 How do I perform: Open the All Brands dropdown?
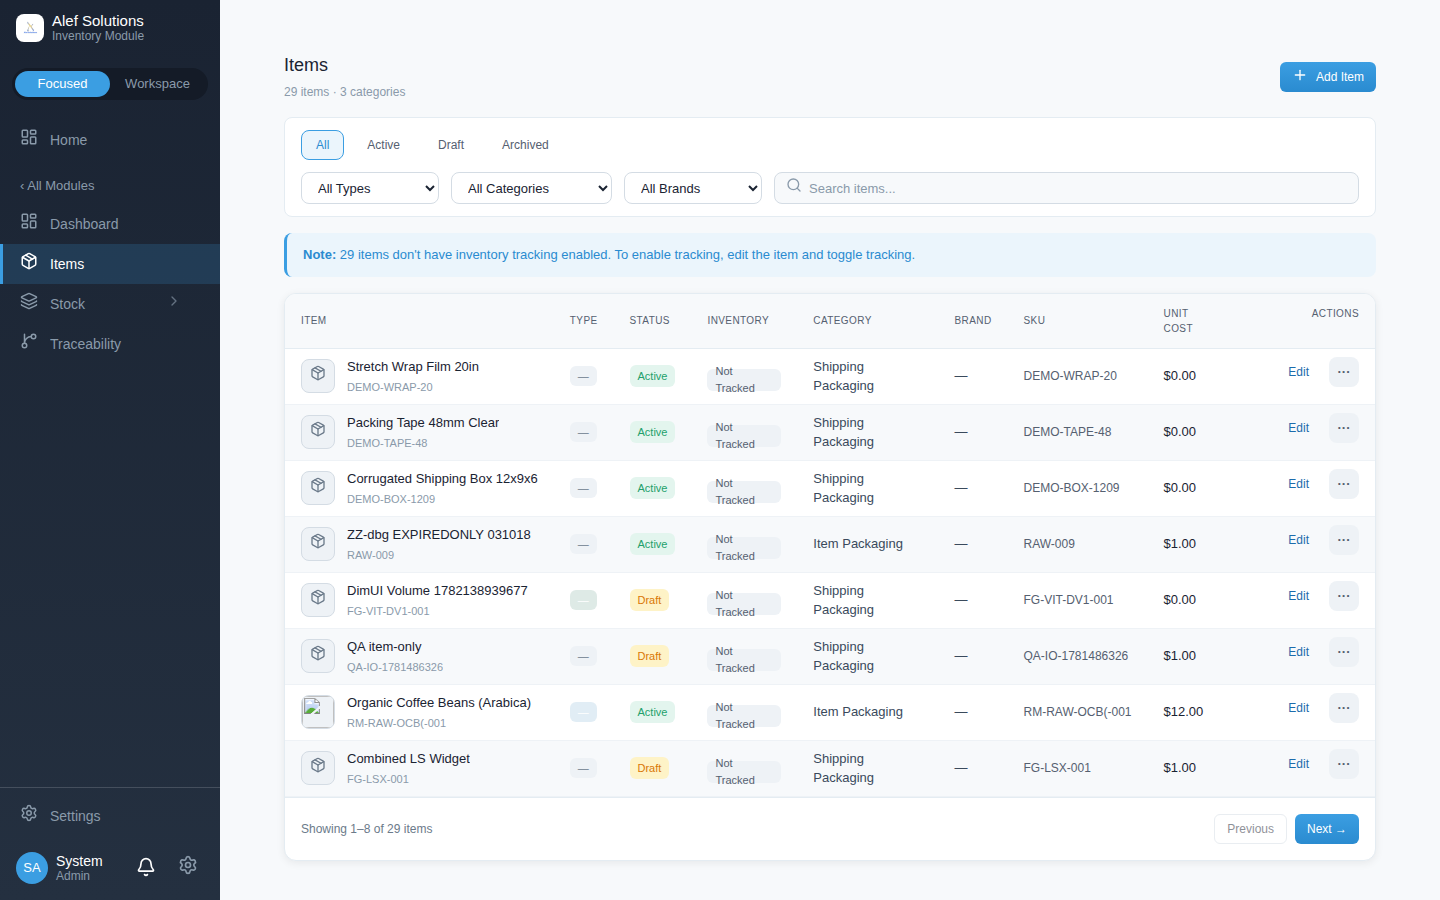click(x=693, y=188)
